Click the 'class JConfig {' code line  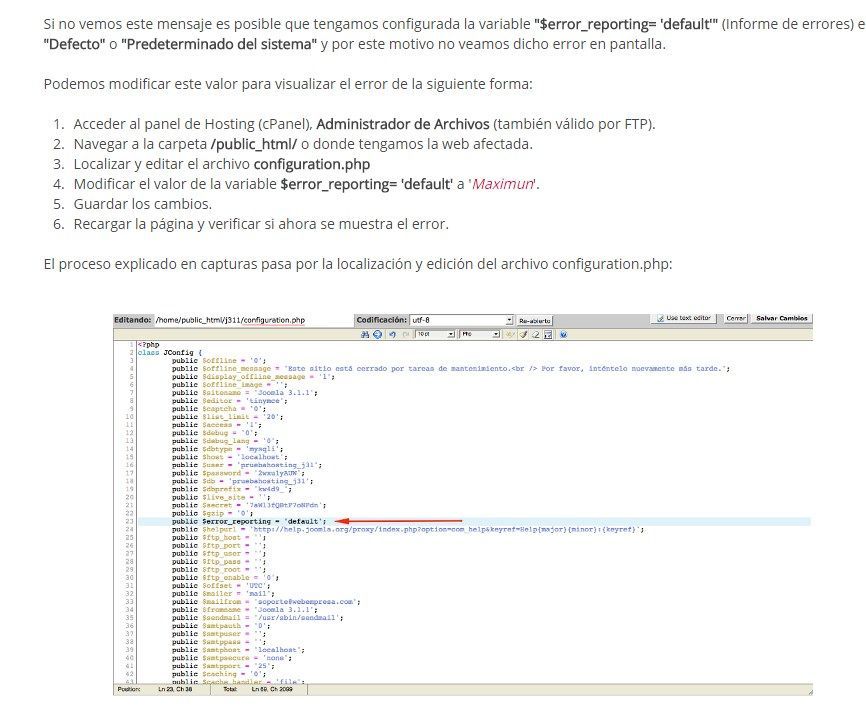(170, 352)
